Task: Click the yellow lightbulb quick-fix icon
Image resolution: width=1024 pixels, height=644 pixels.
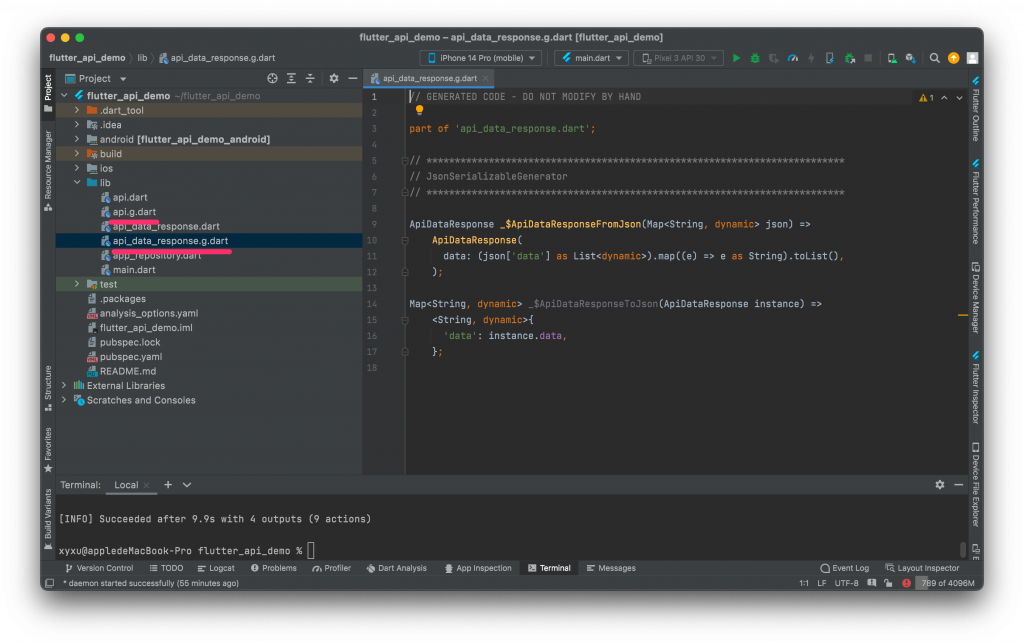Action: coord(419,111)
